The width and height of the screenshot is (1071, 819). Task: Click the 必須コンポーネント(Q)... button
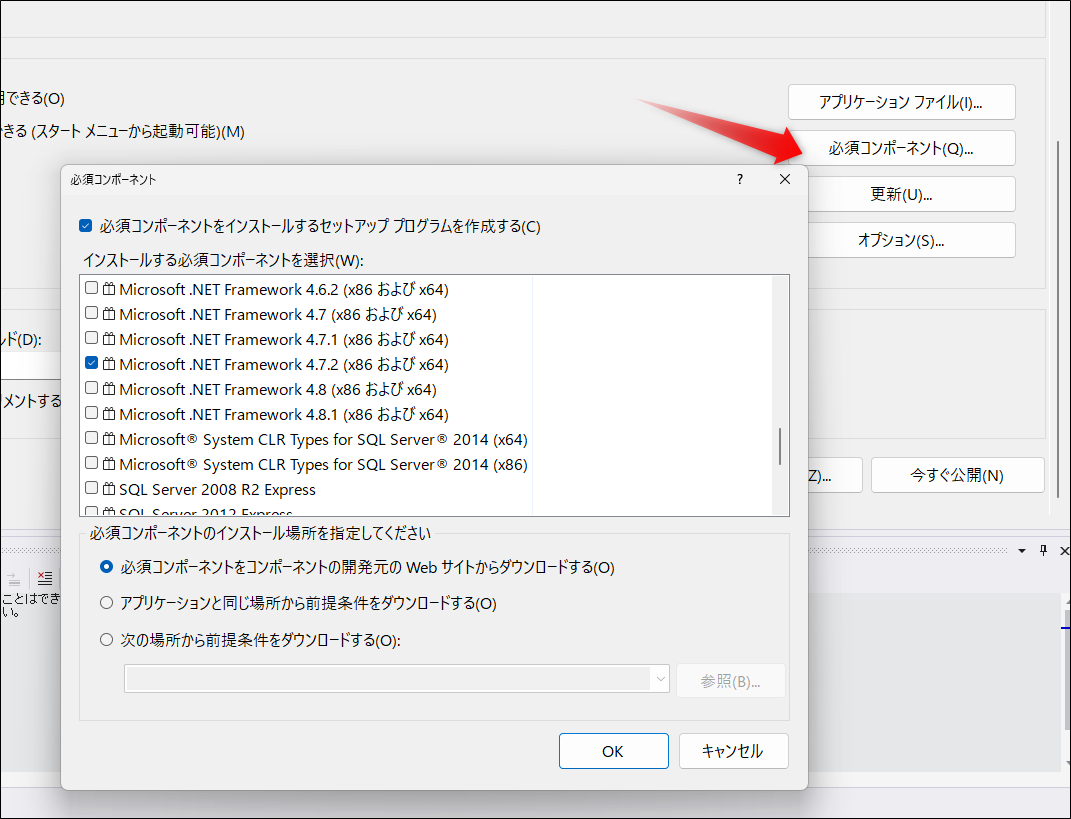point(901,148)
